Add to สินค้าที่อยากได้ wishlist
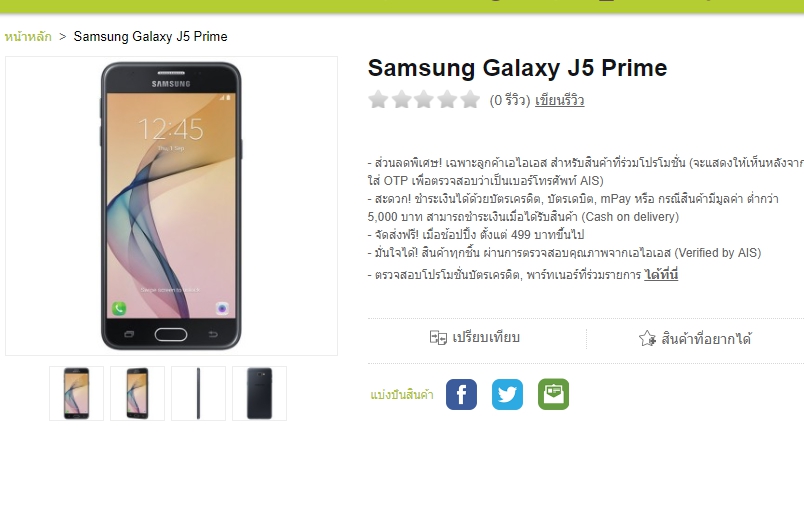The image size is (804, 506). [x=695, y=338]
